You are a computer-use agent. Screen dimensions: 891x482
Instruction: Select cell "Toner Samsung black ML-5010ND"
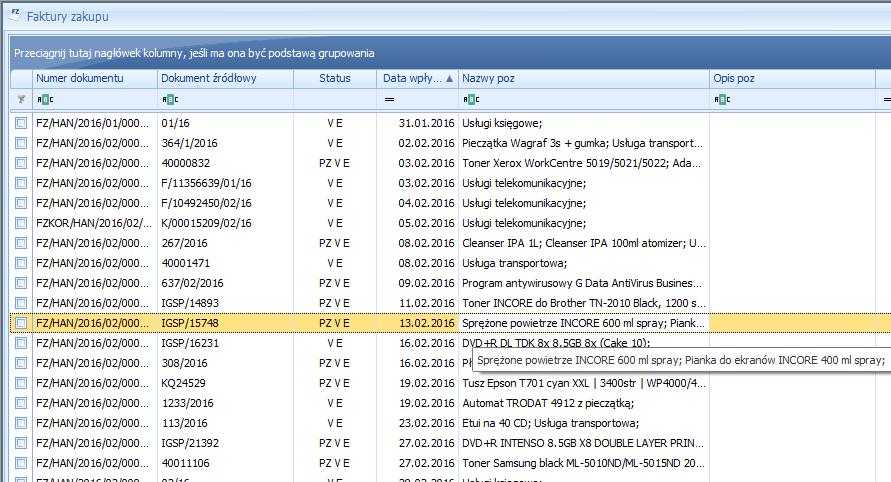584,463
